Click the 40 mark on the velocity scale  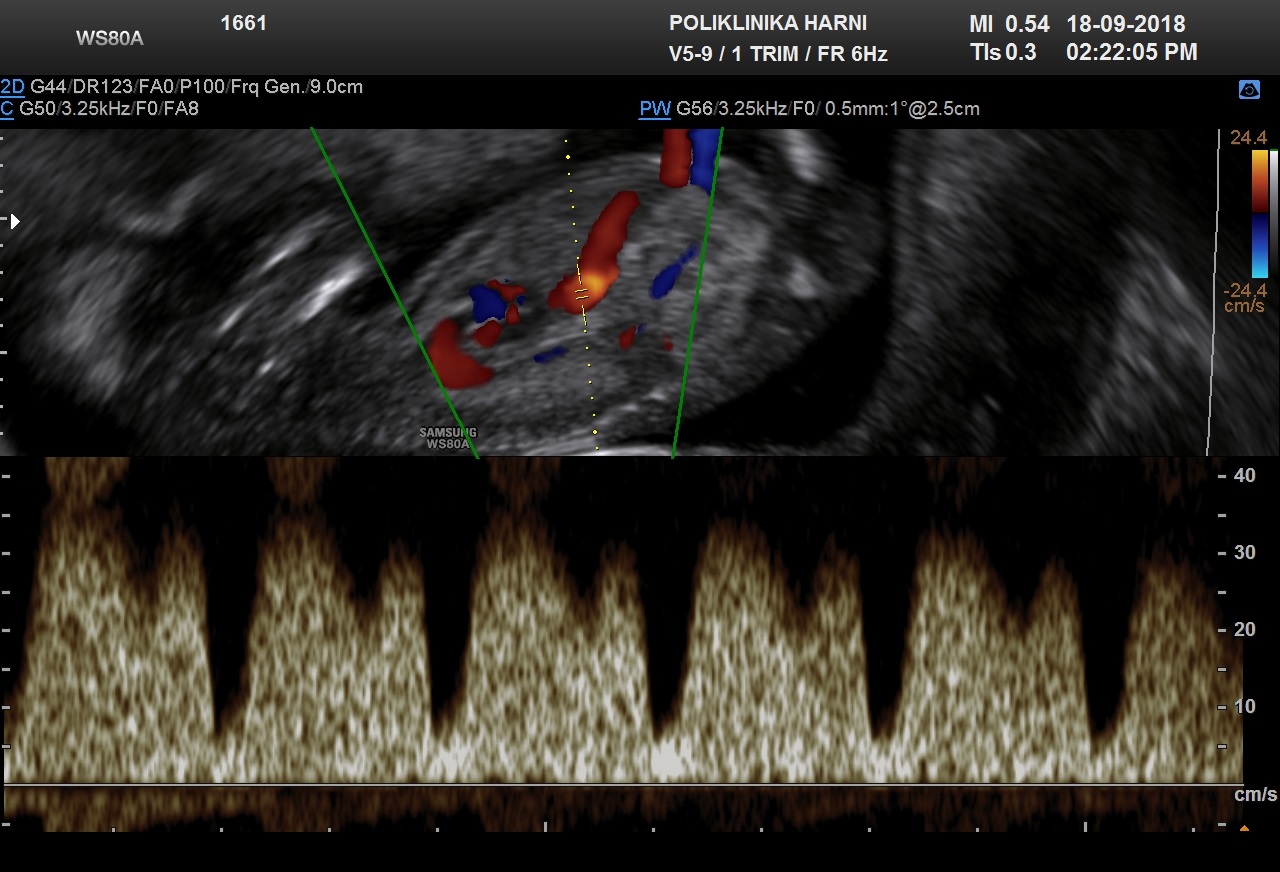point(1244,475)
